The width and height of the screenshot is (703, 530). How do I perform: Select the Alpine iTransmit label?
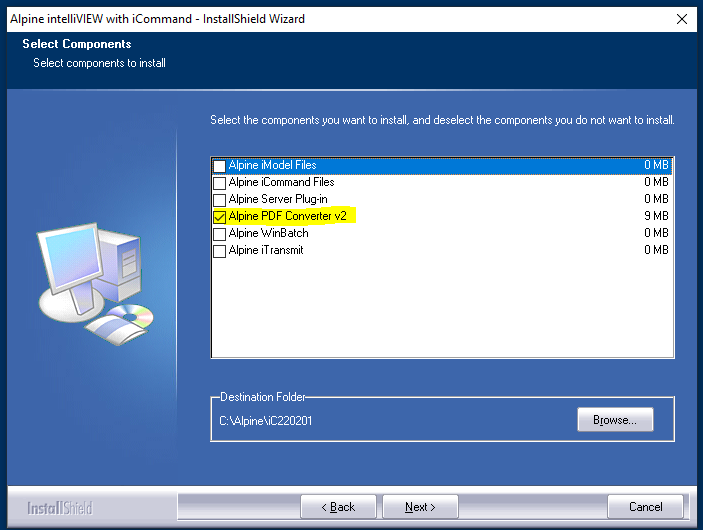pos(266,250)
